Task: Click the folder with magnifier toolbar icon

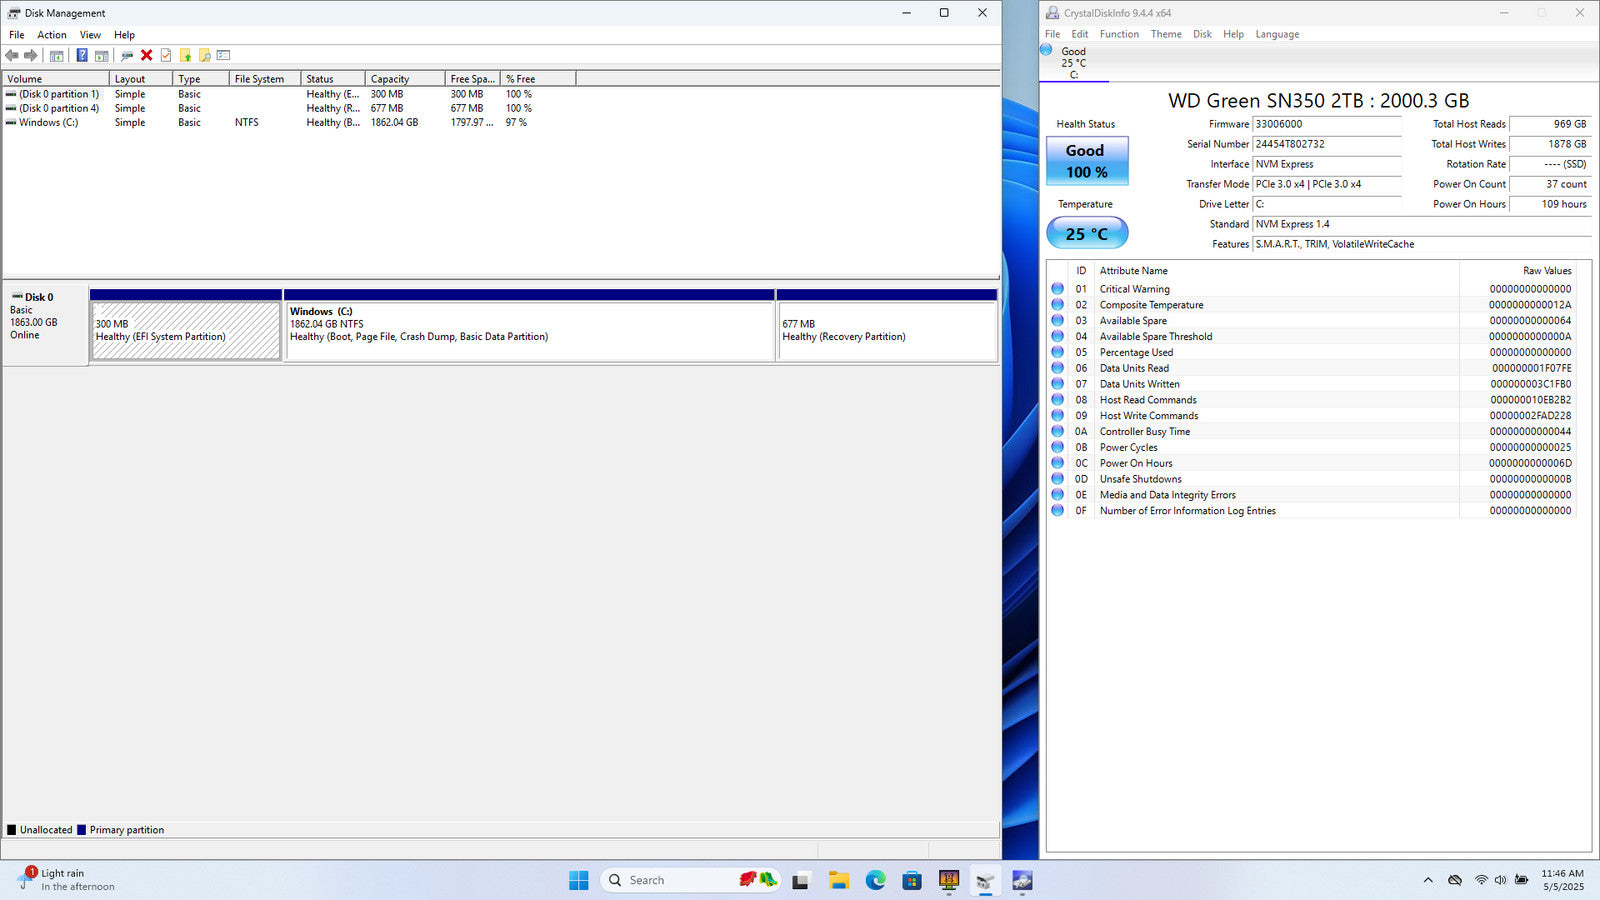Action: click(x=204, y=55)
